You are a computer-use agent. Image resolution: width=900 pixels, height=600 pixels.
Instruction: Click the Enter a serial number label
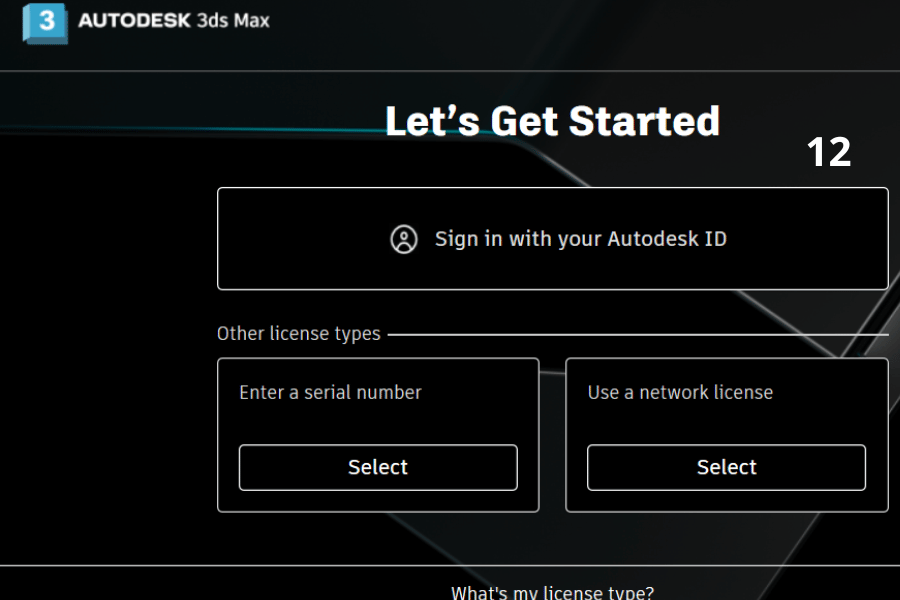click(x=330, y=393)
